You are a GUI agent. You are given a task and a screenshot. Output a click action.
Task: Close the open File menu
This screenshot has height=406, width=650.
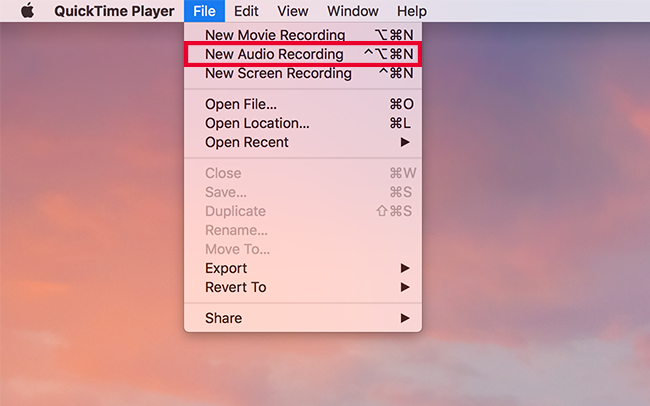[x=205, y=11]
